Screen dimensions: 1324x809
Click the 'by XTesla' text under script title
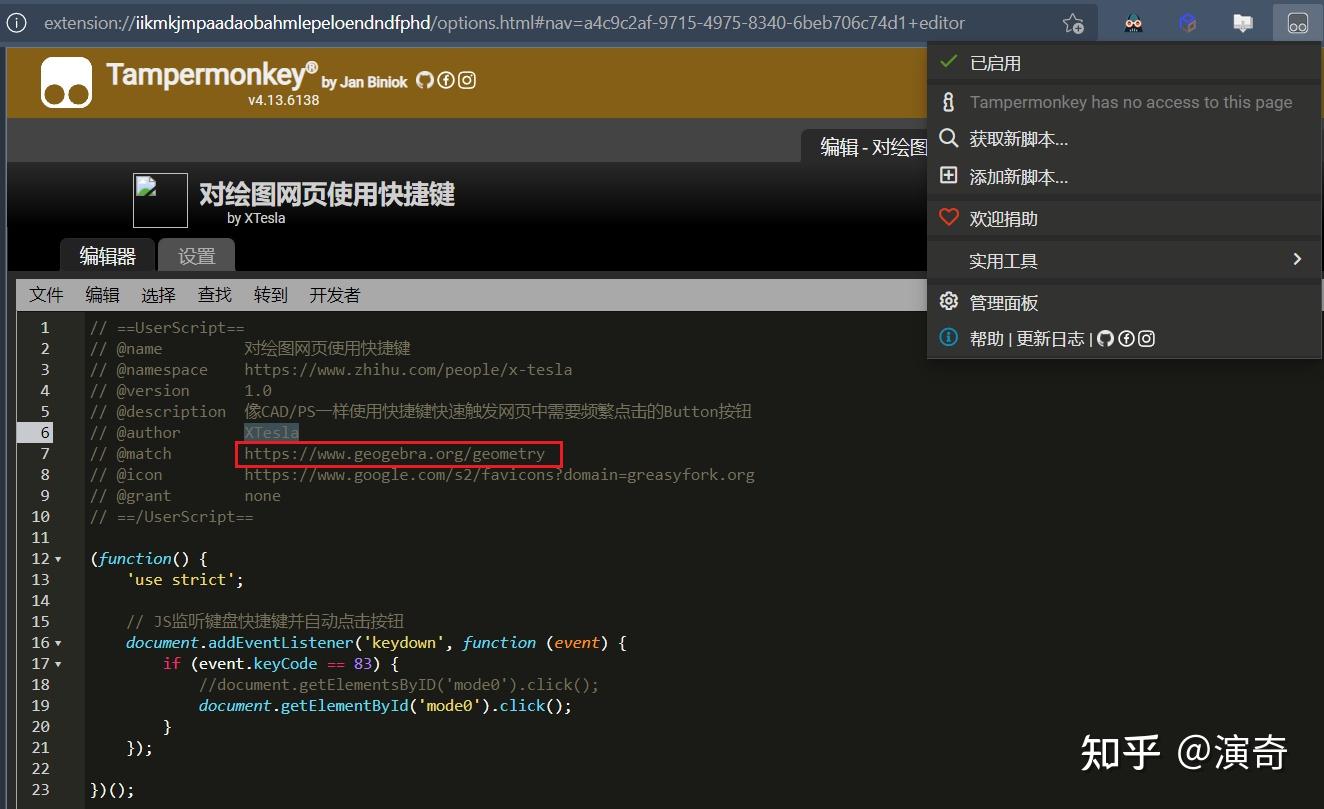click(x=256, y=218)
